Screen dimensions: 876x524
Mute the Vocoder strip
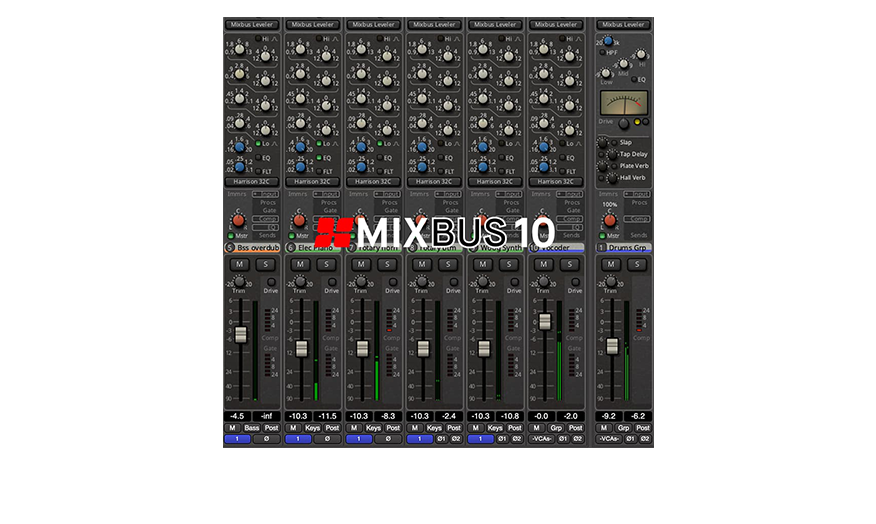click(543, 264)
